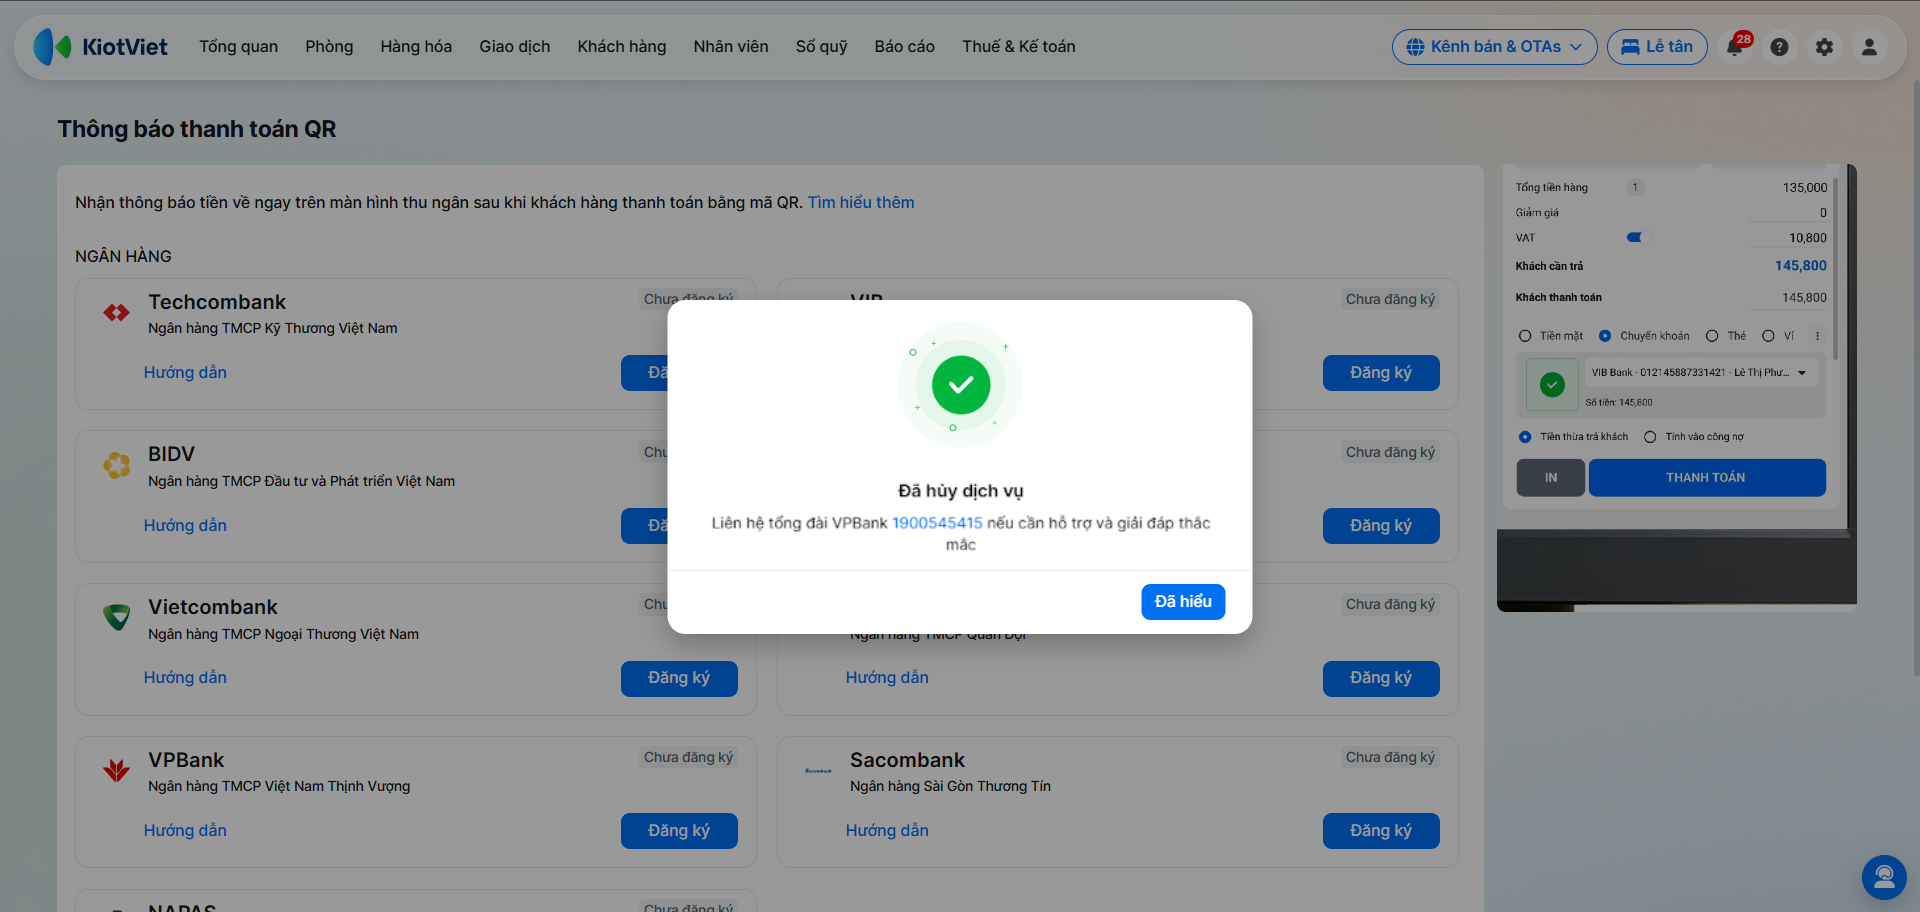Click the IN print button in preview
This screenshot has height=912, width=1920.
click(x=1551, y=478)
